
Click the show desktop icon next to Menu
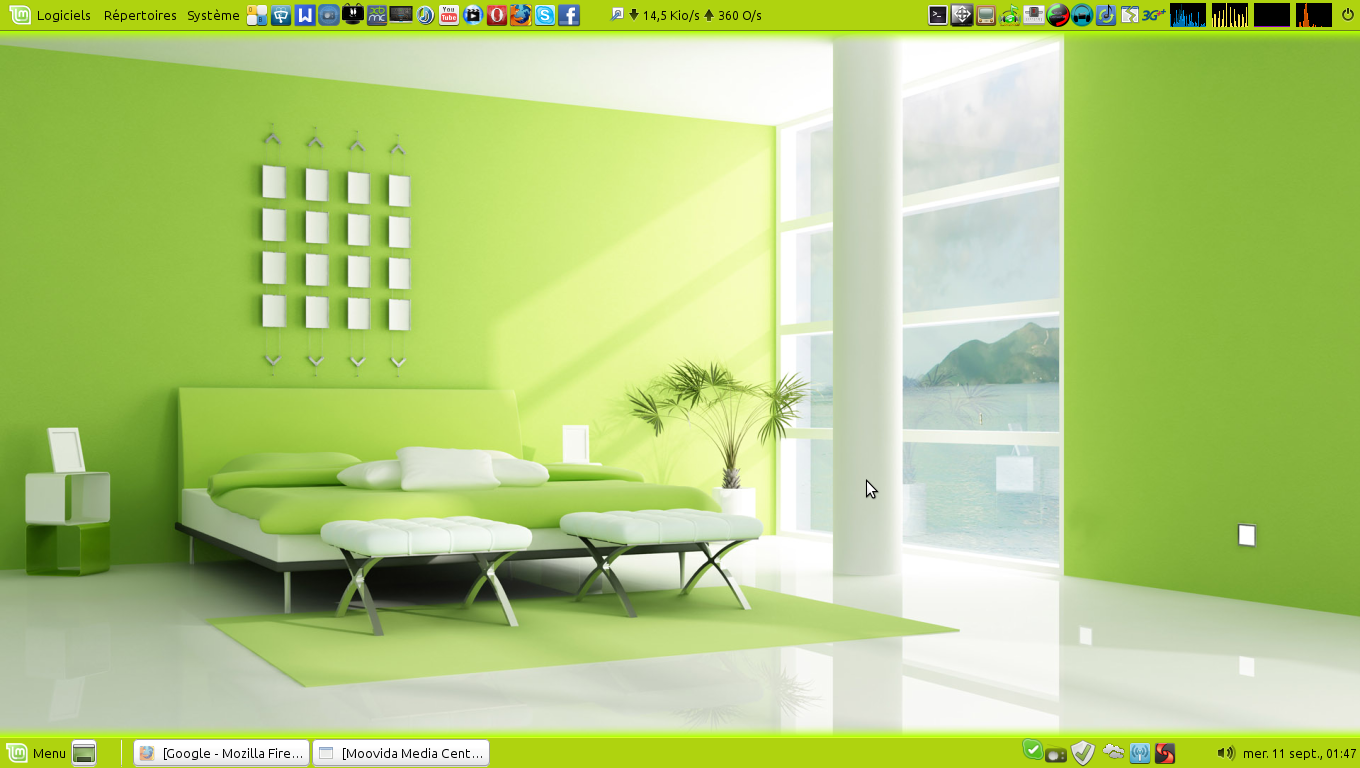[x=85, y=753]
